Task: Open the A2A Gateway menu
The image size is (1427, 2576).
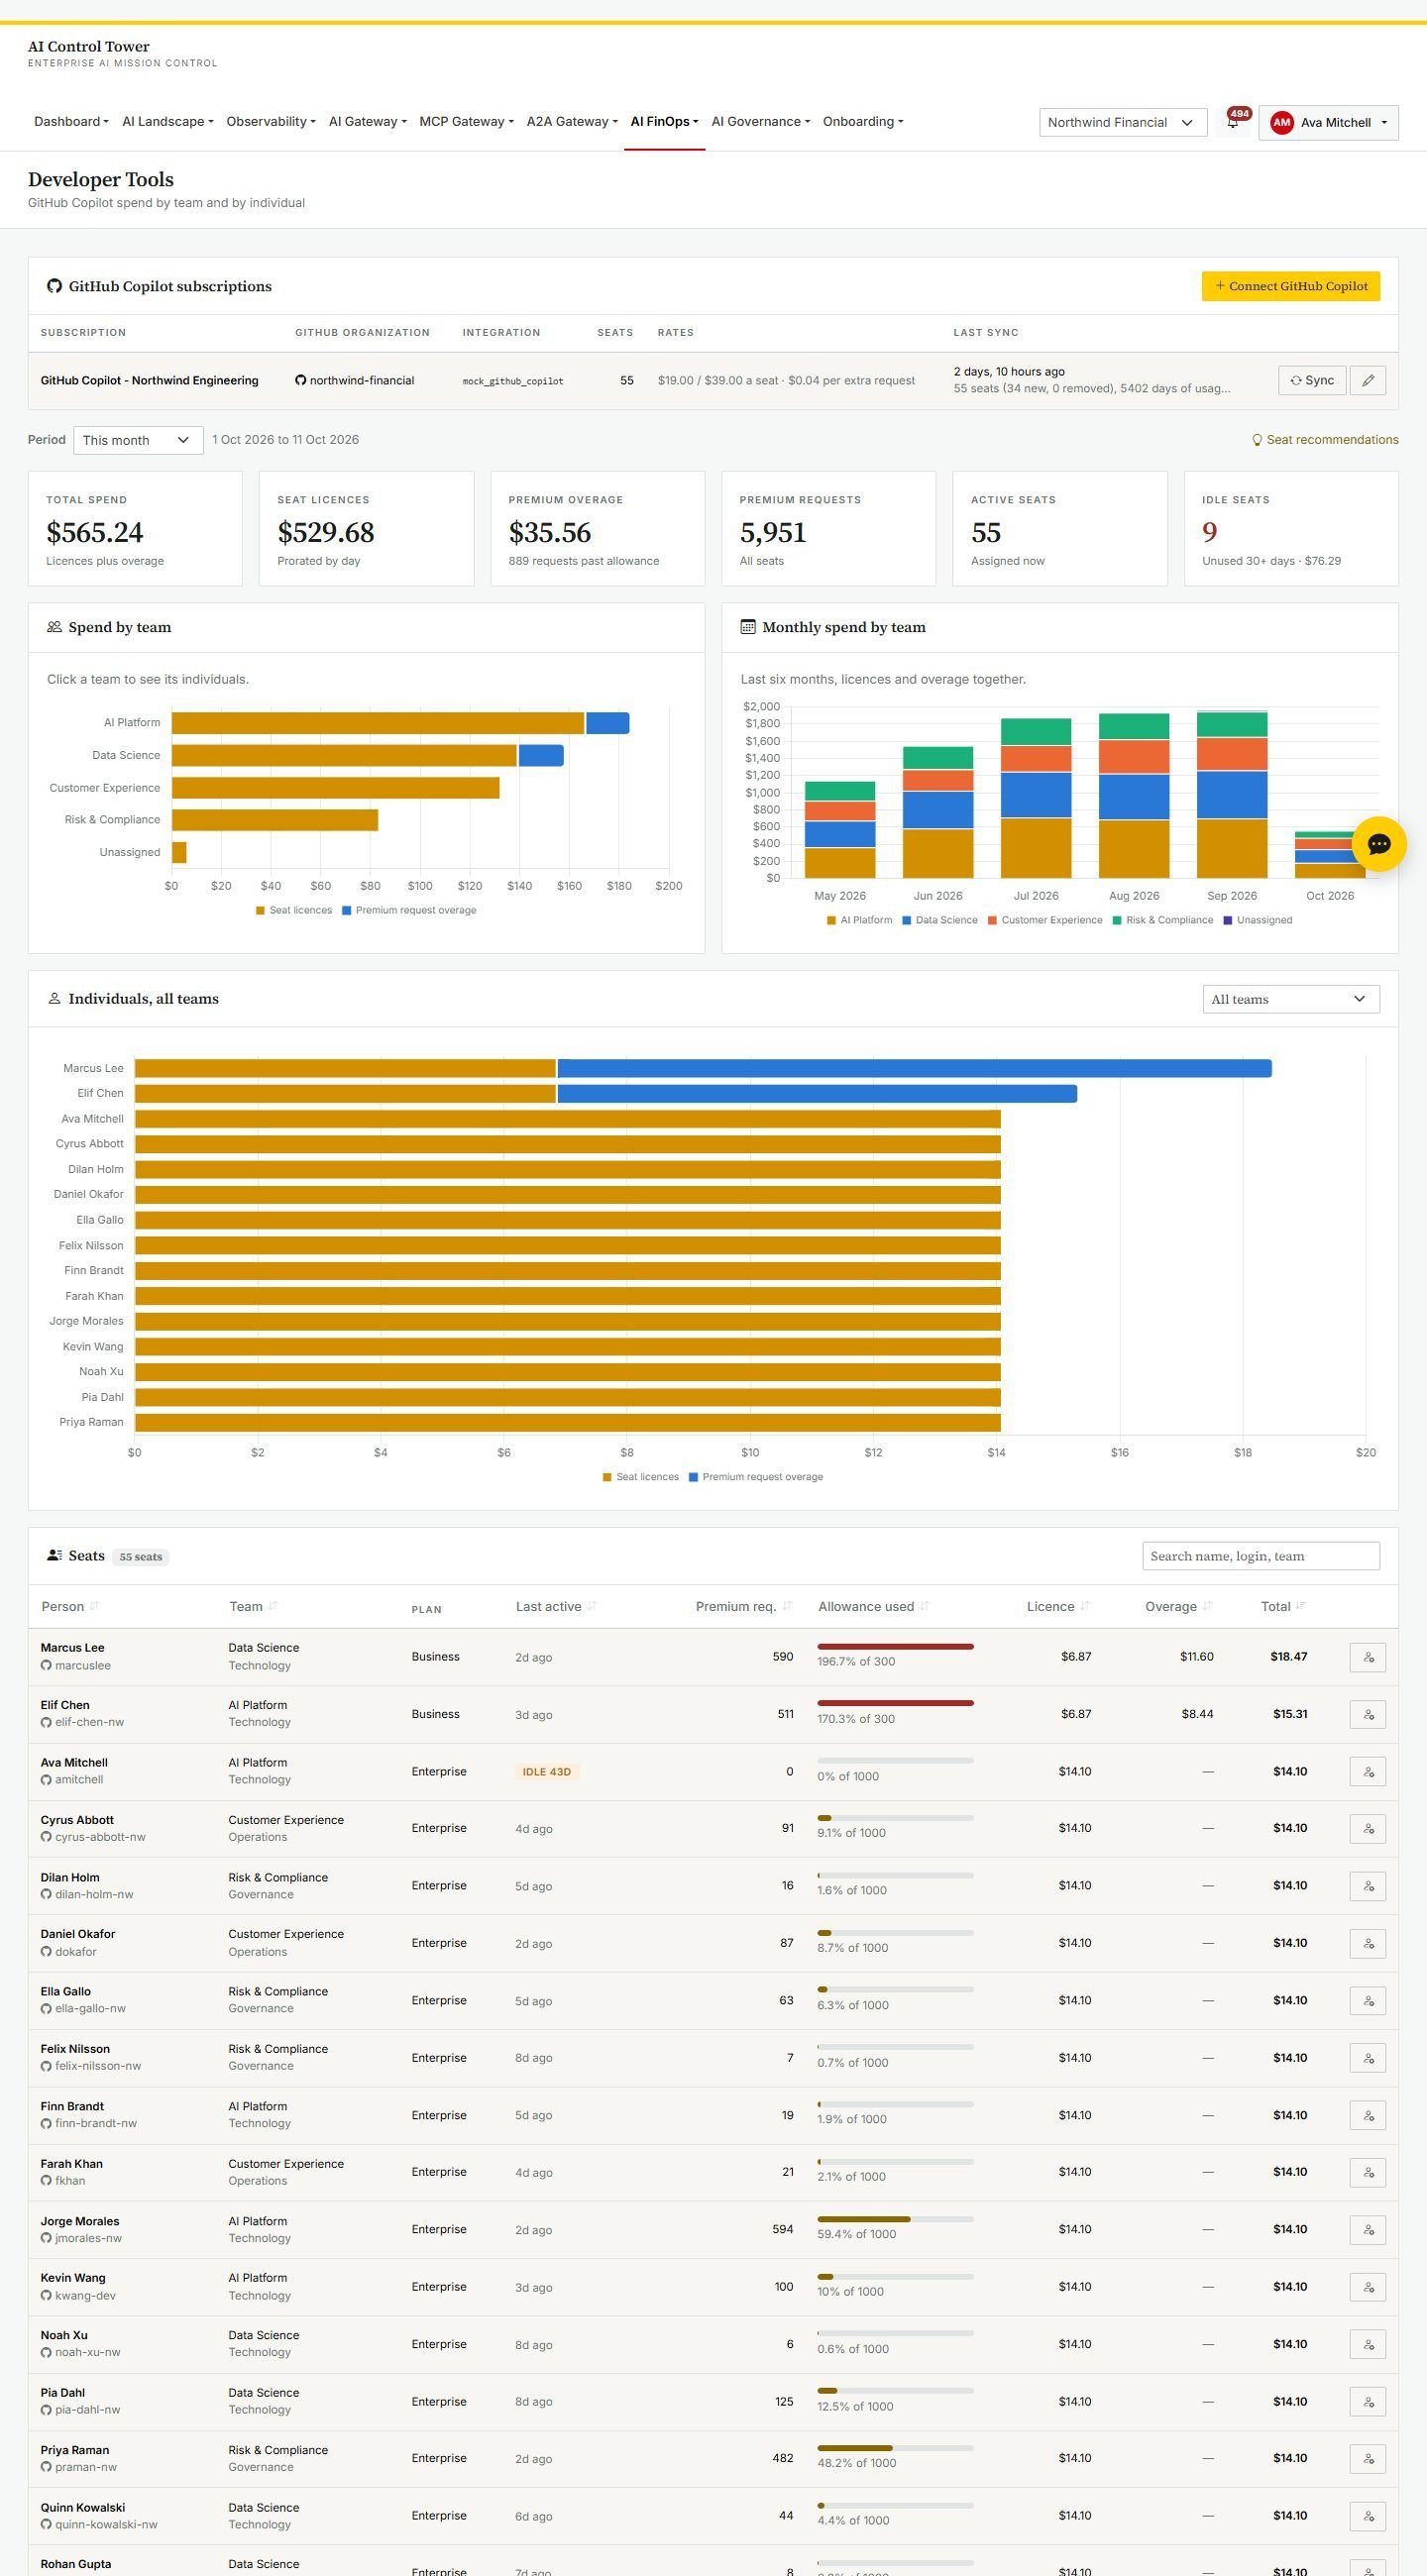Action: coord(572,122)
